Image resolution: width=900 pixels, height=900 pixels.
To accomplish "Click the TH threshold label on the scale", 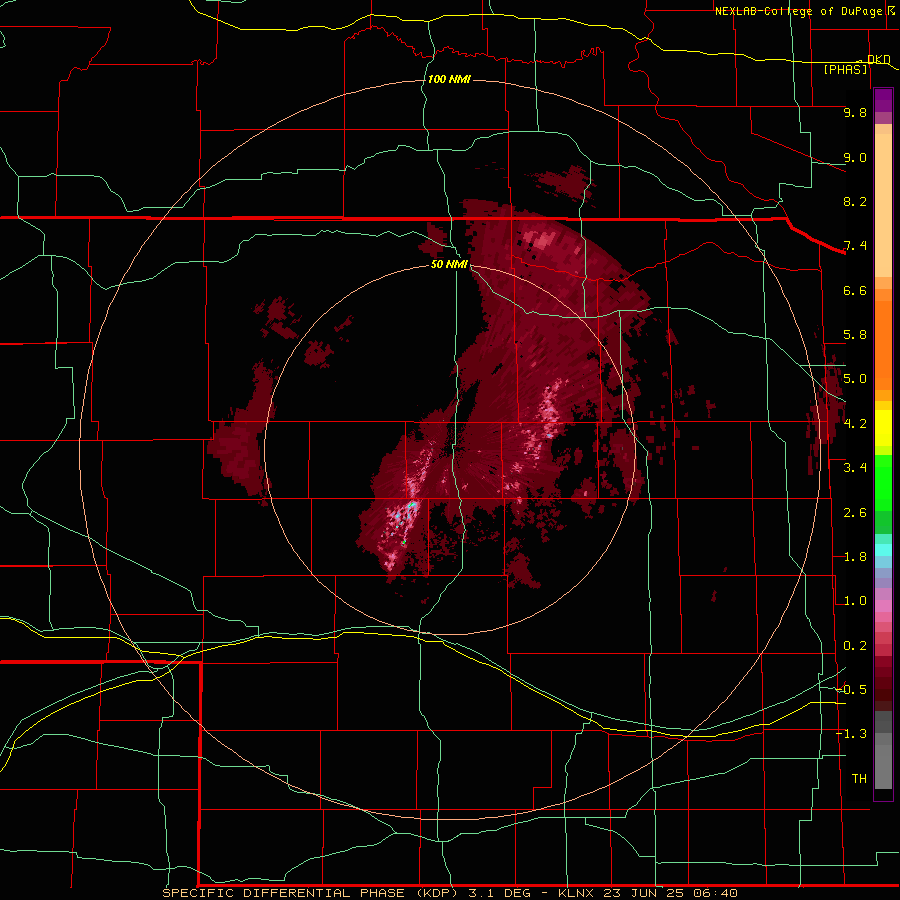I will click(x=859, y=779).
